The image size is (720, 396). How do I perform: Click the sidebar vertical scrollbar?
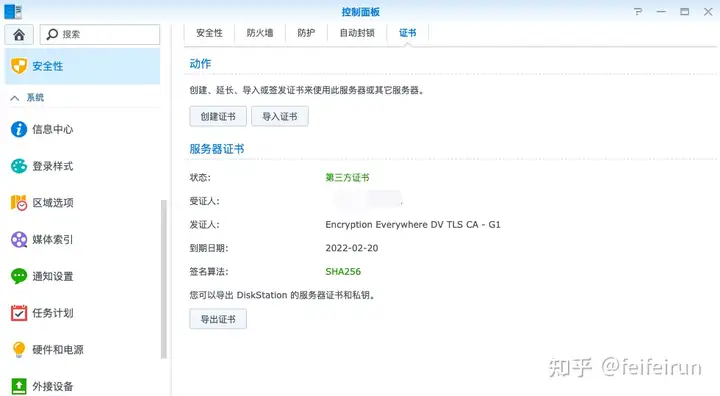point(163,279)
